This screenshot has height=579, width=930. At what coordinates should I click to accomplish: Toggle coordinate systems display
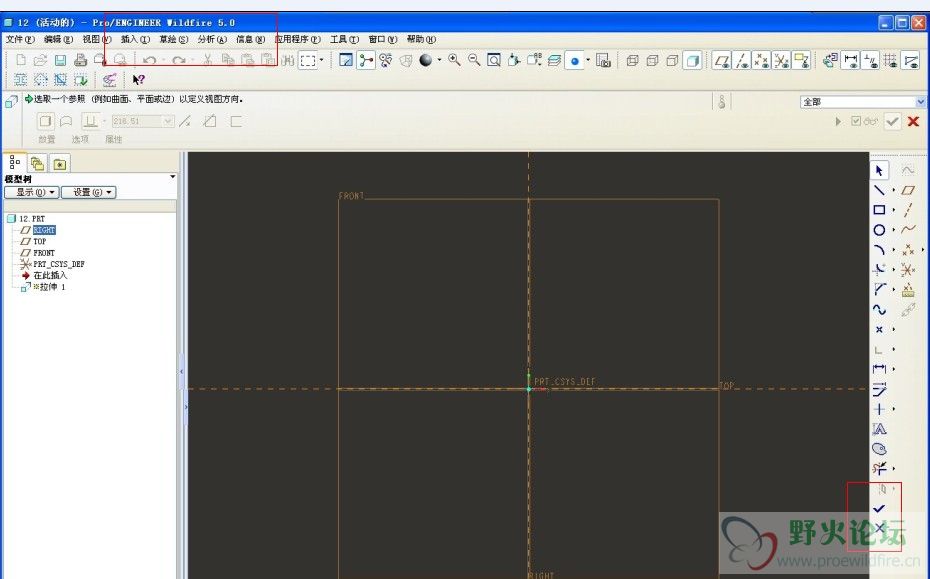point(782,60)
